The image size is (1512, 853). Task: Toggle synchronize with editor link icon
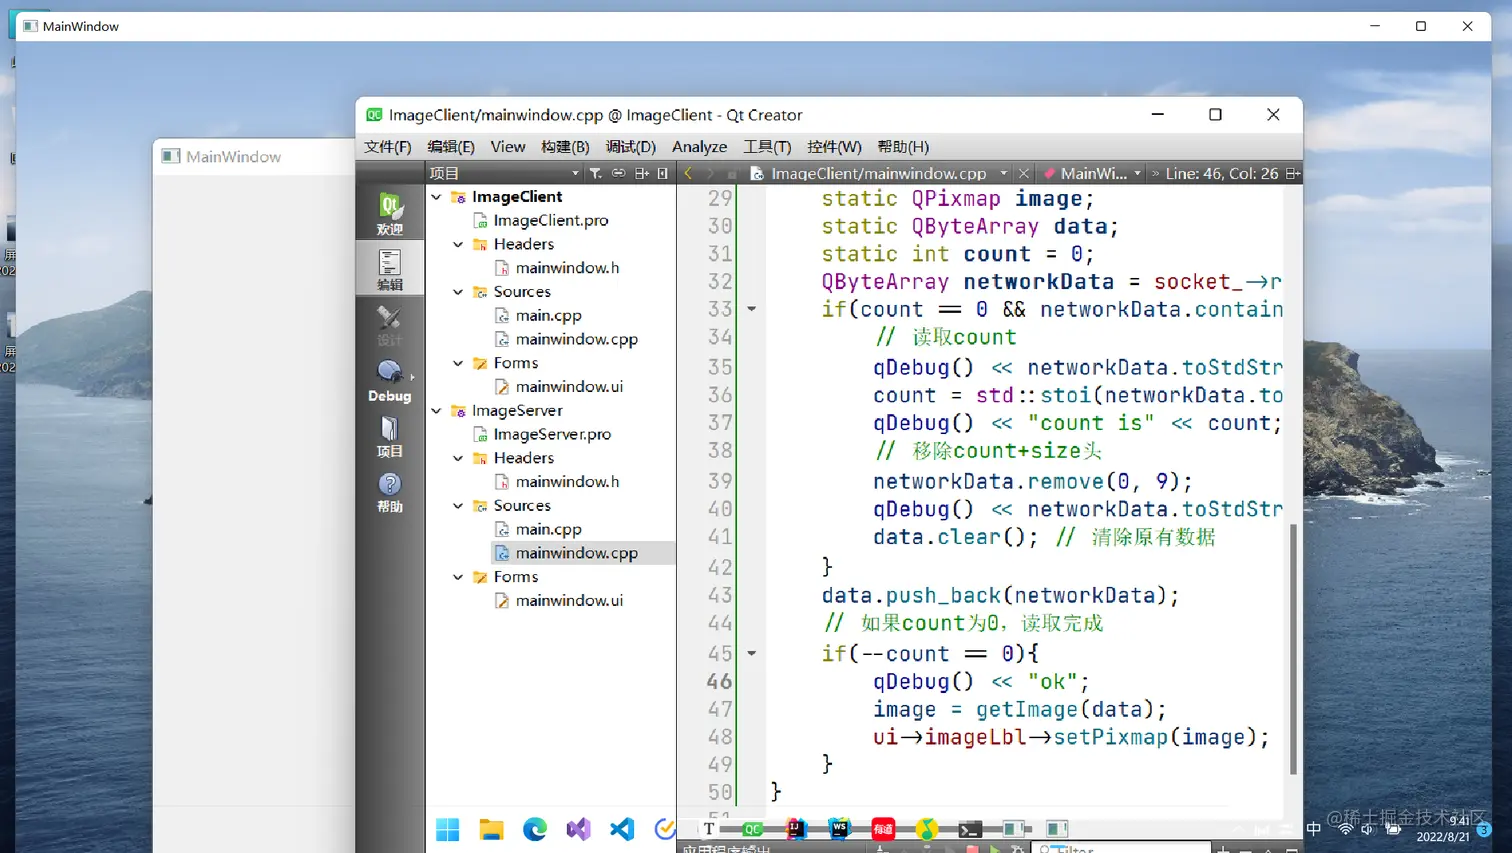click(x=618, y=173)
